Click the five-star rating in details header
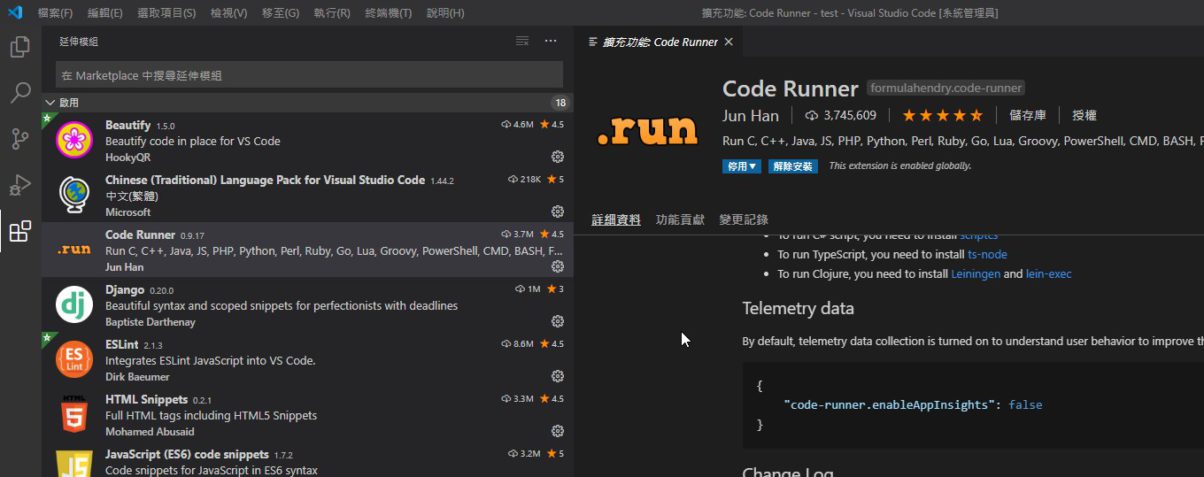Viewport: 1204px width, 477px height. [943, 116]
